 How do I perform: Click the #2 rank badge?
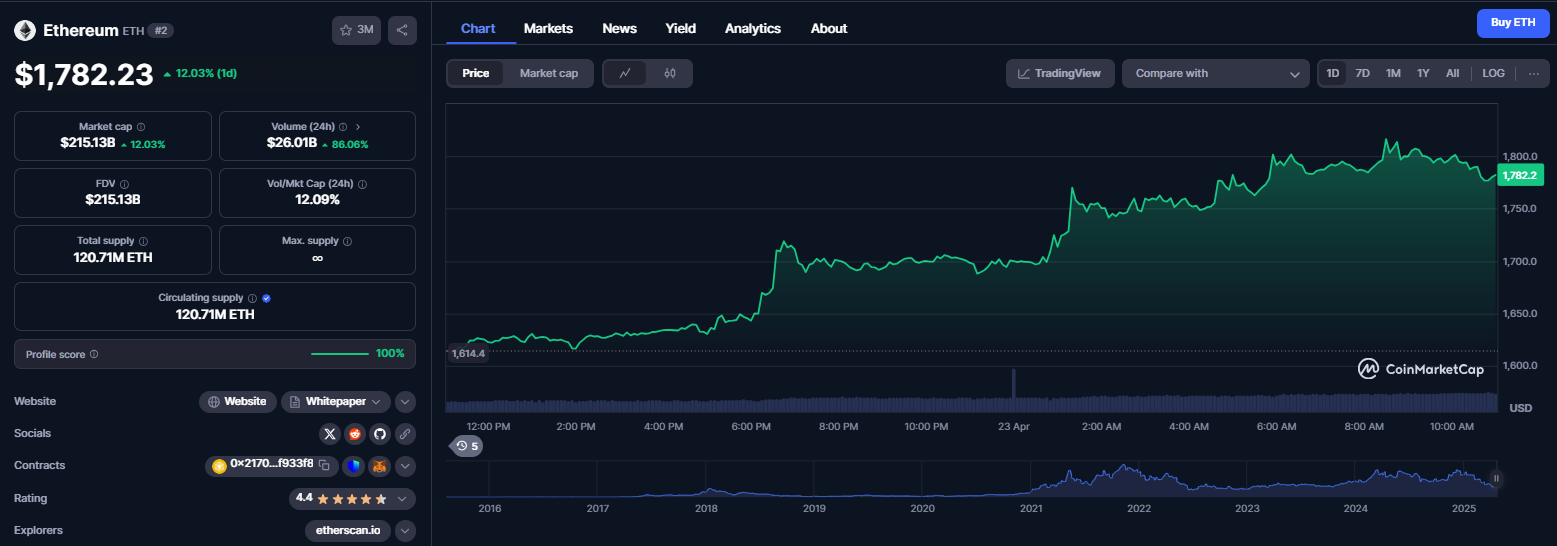coord(161,31)
